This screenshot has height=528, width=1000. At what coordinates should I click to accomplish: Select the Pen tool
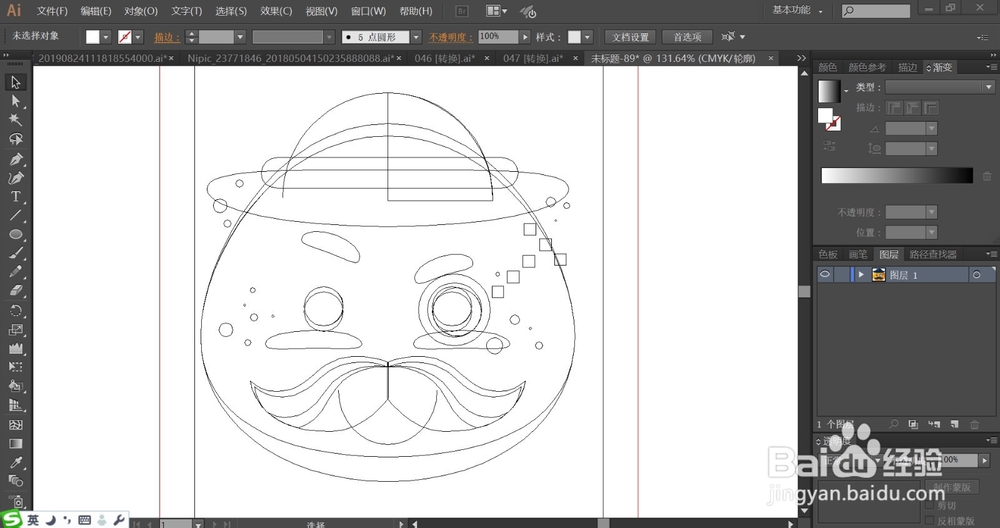click(15, 159)
